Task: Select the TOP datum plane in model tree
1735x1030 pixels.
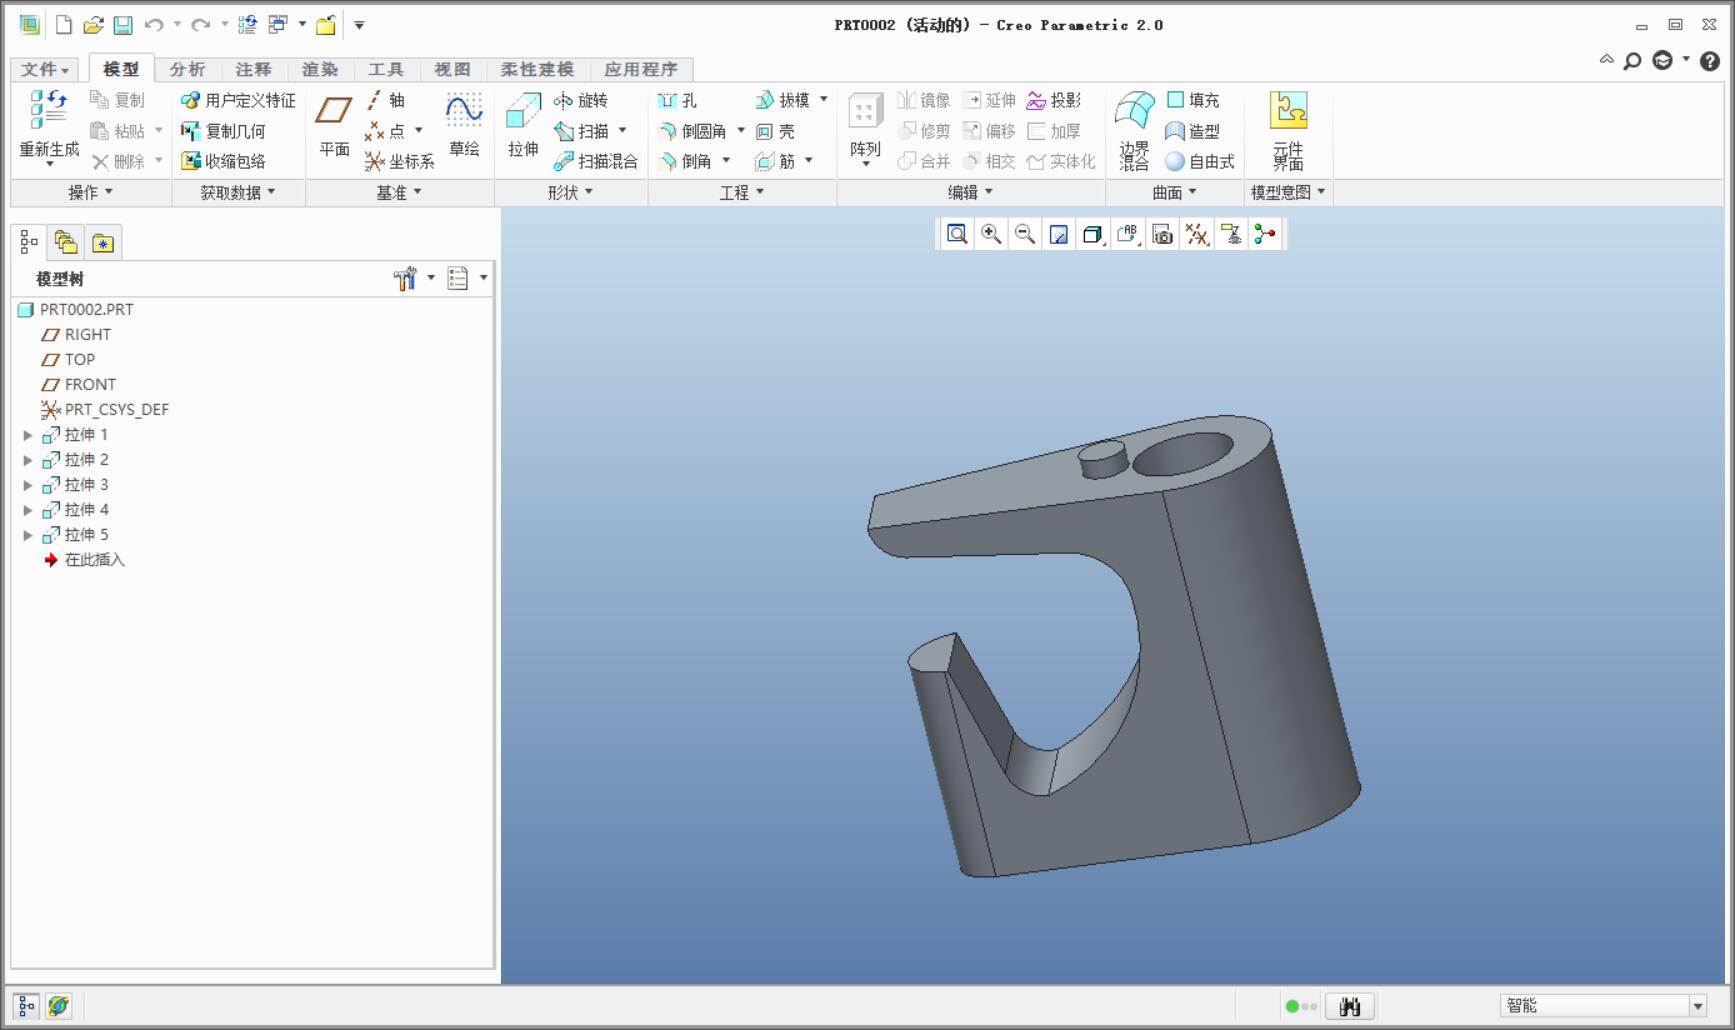Action: [79, 359]
